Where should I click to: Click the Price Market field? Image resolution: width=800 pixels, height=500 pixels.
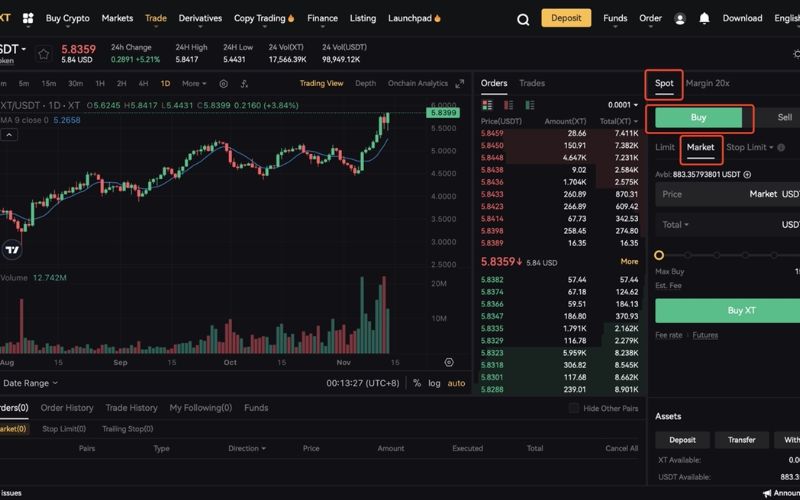point(728,194)
